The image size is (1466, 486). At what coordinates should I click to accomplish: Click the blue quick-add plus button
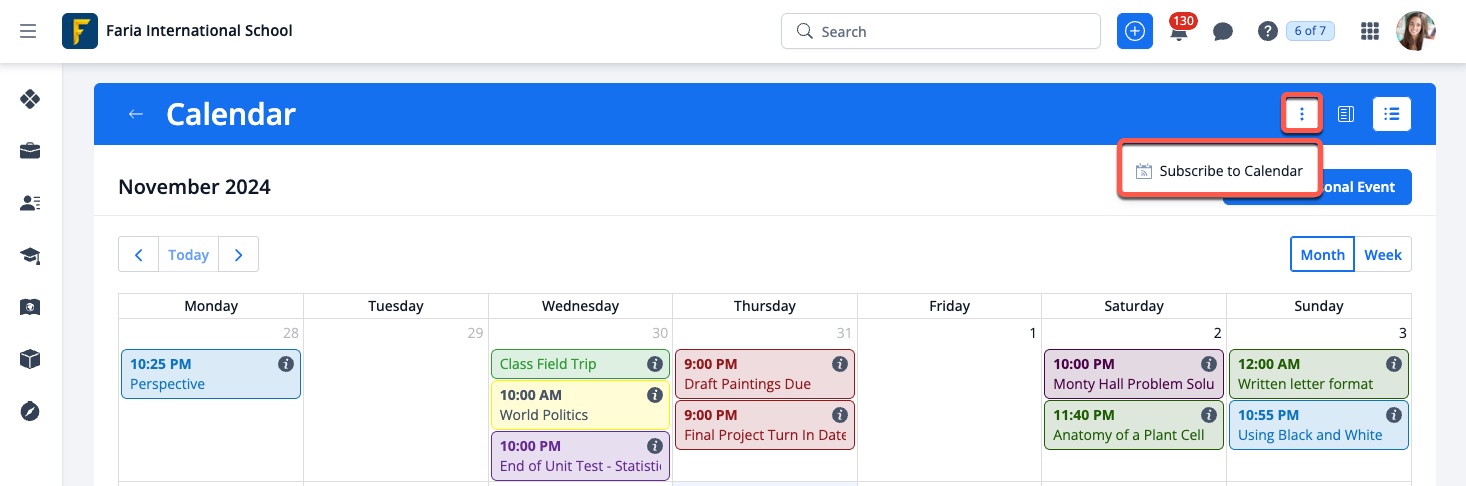[1134, 31]
